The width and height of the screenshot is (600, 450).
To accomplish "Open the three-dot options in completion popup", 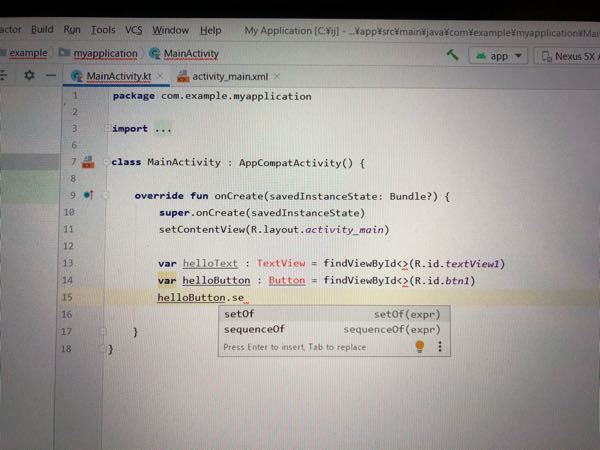I will click(x=439, y=346).
